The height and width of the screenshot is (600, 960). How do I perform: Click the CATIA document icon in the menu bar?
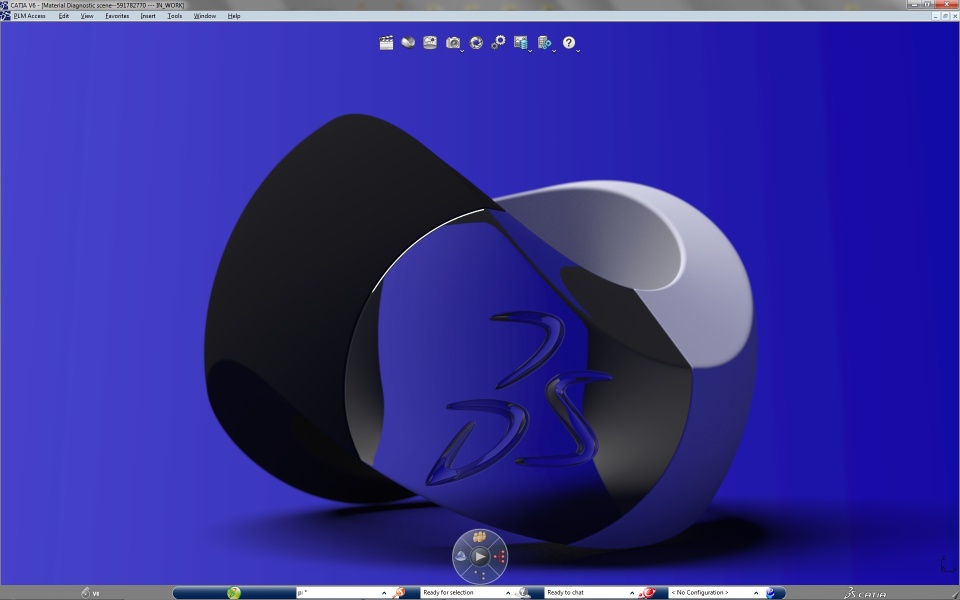coord(5,16)
